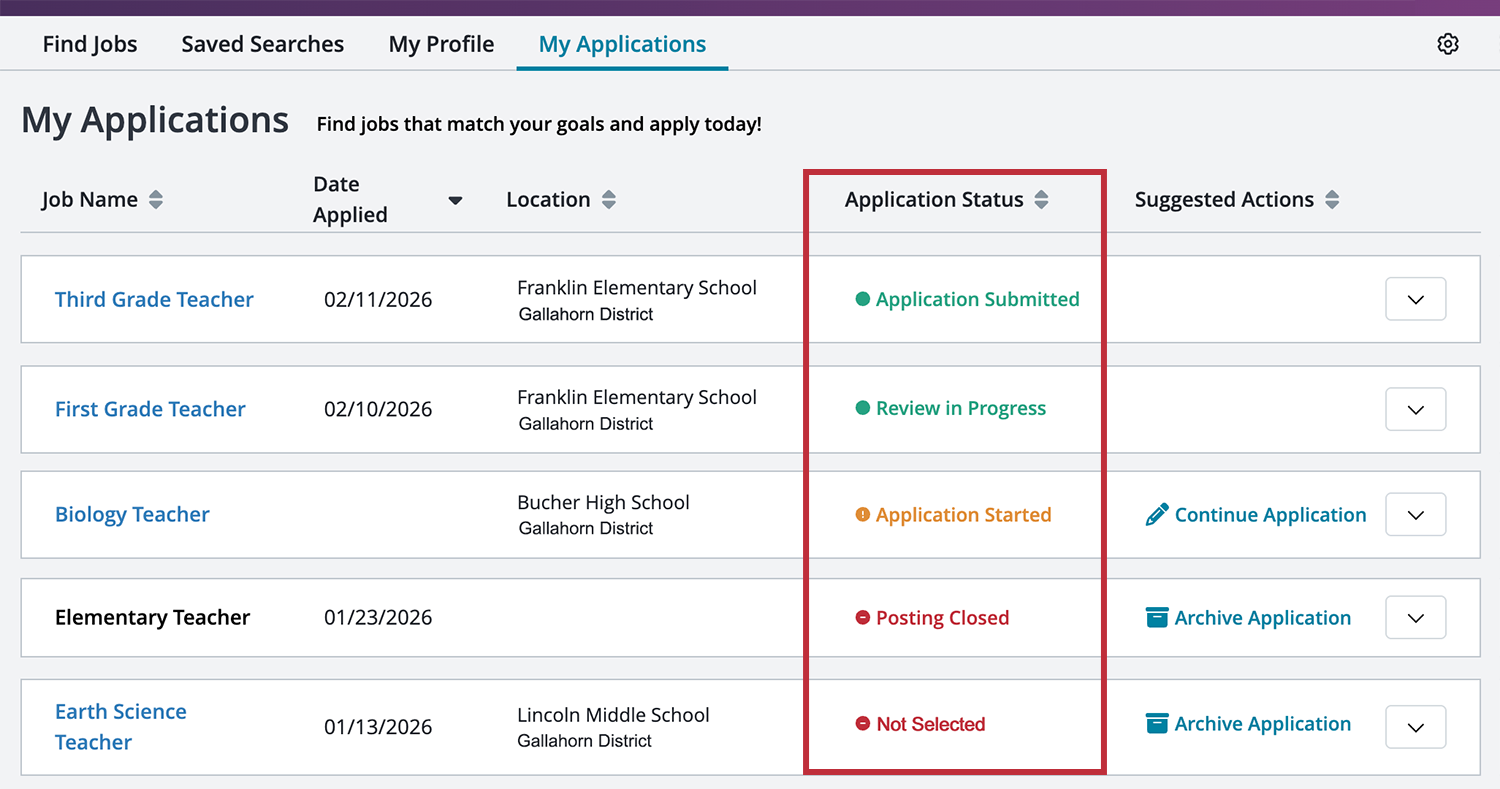Open the Saved Searches tab
The height and width of the screenshot is (789, 1500).
[262, 43]
